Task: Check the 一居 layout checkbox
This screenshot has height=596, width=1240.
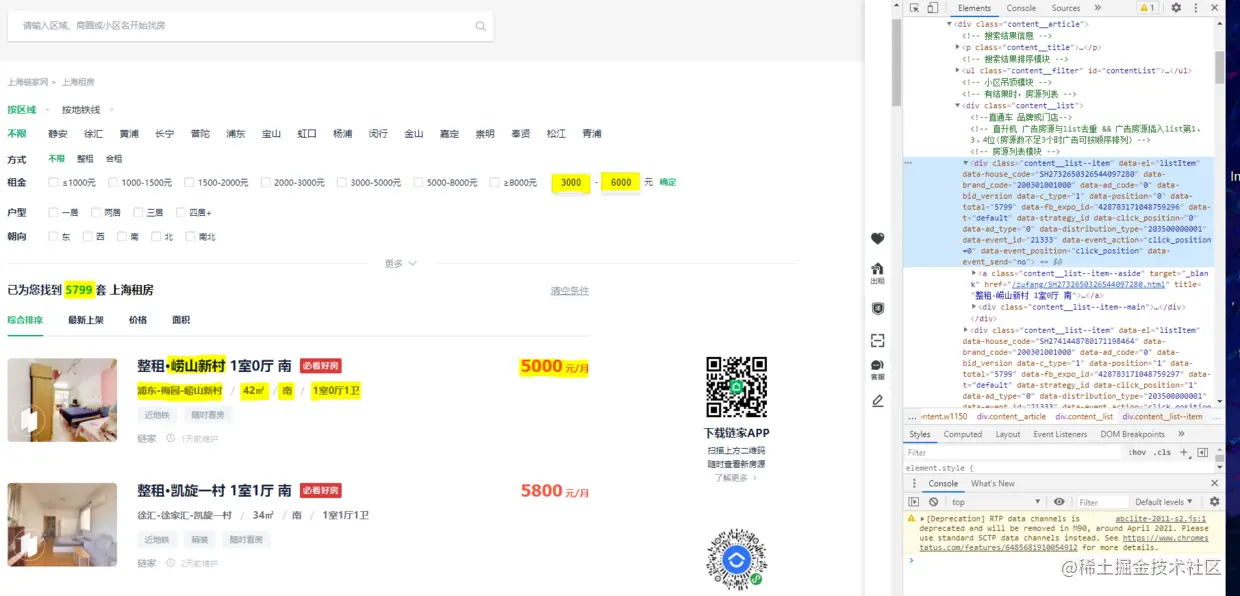Action: pos(54,212)
